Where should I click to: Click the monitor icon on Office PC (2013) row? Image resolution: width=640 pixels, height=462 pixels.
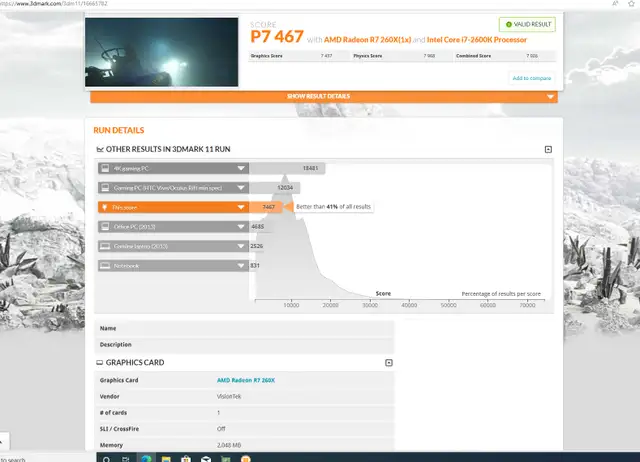pos(105,227)
